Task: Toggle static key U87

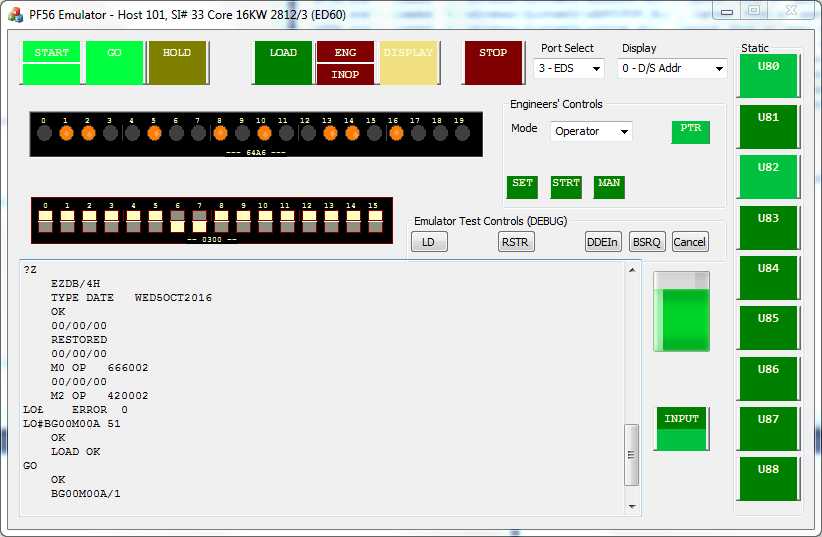Action: (768, 428)
